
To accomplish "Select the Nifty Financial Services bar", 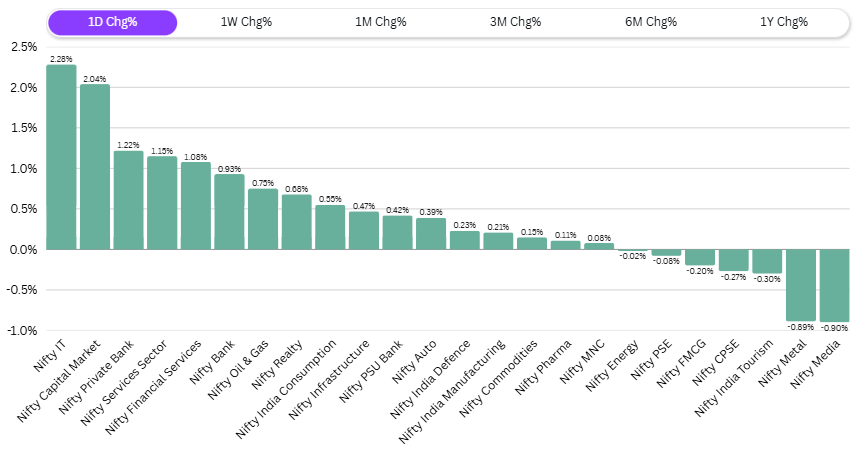I will 196,206.
